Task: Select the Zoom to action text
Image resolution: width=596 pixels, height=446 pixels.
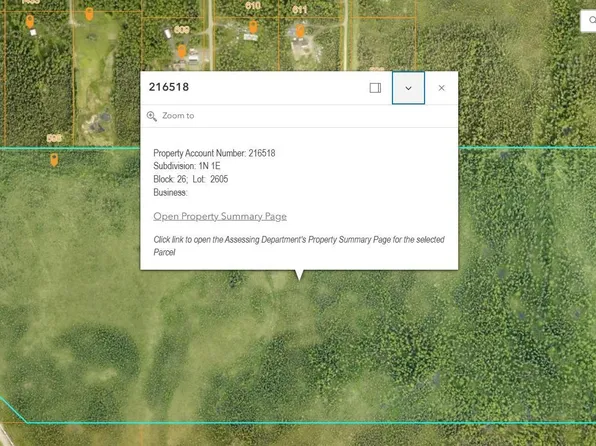Action: pos(178,116)
